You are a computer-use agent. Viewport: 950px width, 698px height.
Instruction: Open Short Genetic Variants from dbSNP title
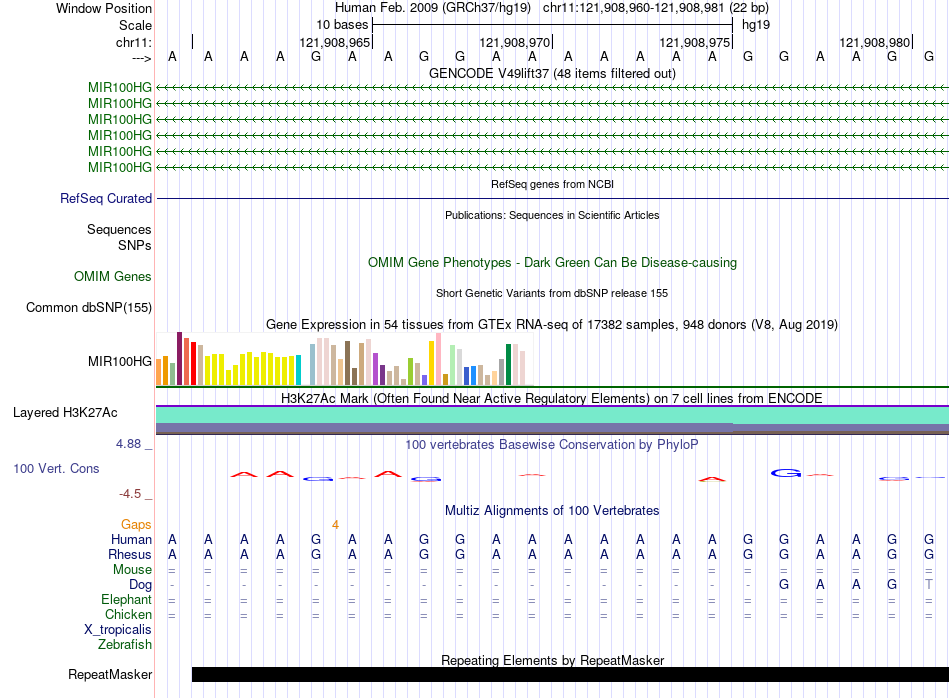pyautogui.click(x=552, y=293)
